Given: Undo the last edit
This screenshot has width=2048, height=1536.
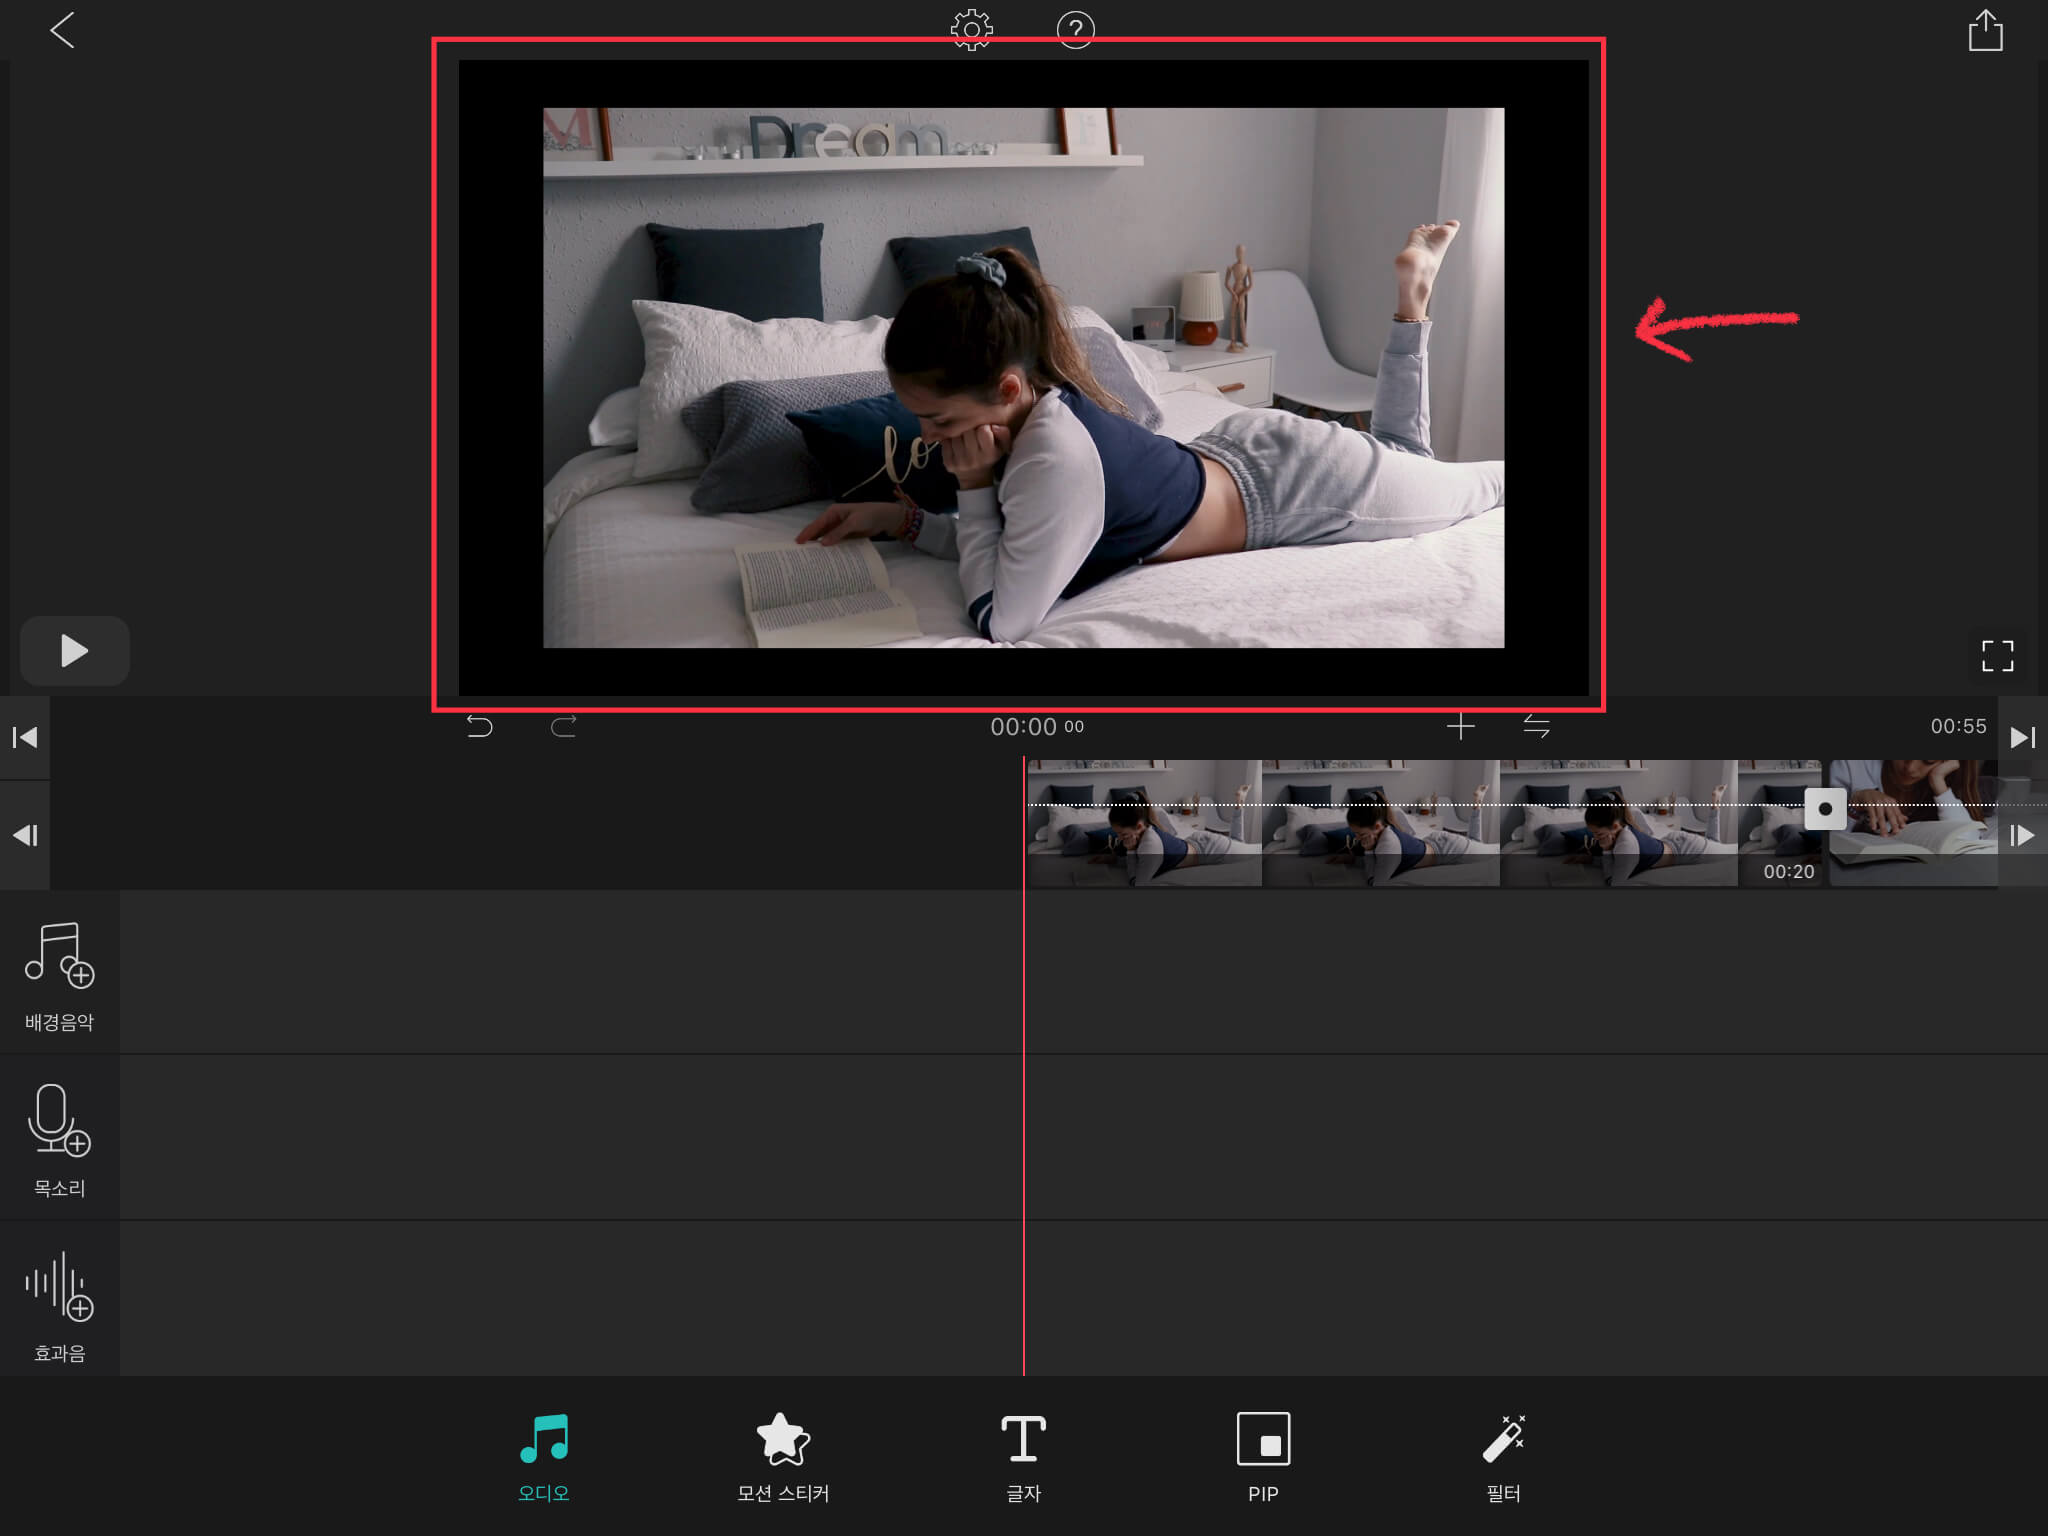Looking at the screenshot, I should tap(480, 726).
